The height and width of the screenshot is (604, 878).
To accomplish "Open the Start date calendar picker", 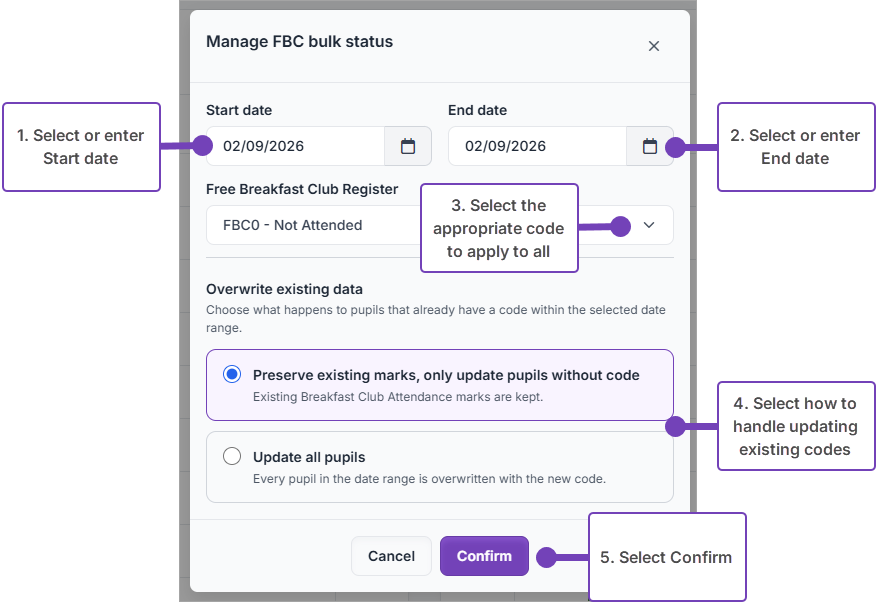I will (408, 146).
